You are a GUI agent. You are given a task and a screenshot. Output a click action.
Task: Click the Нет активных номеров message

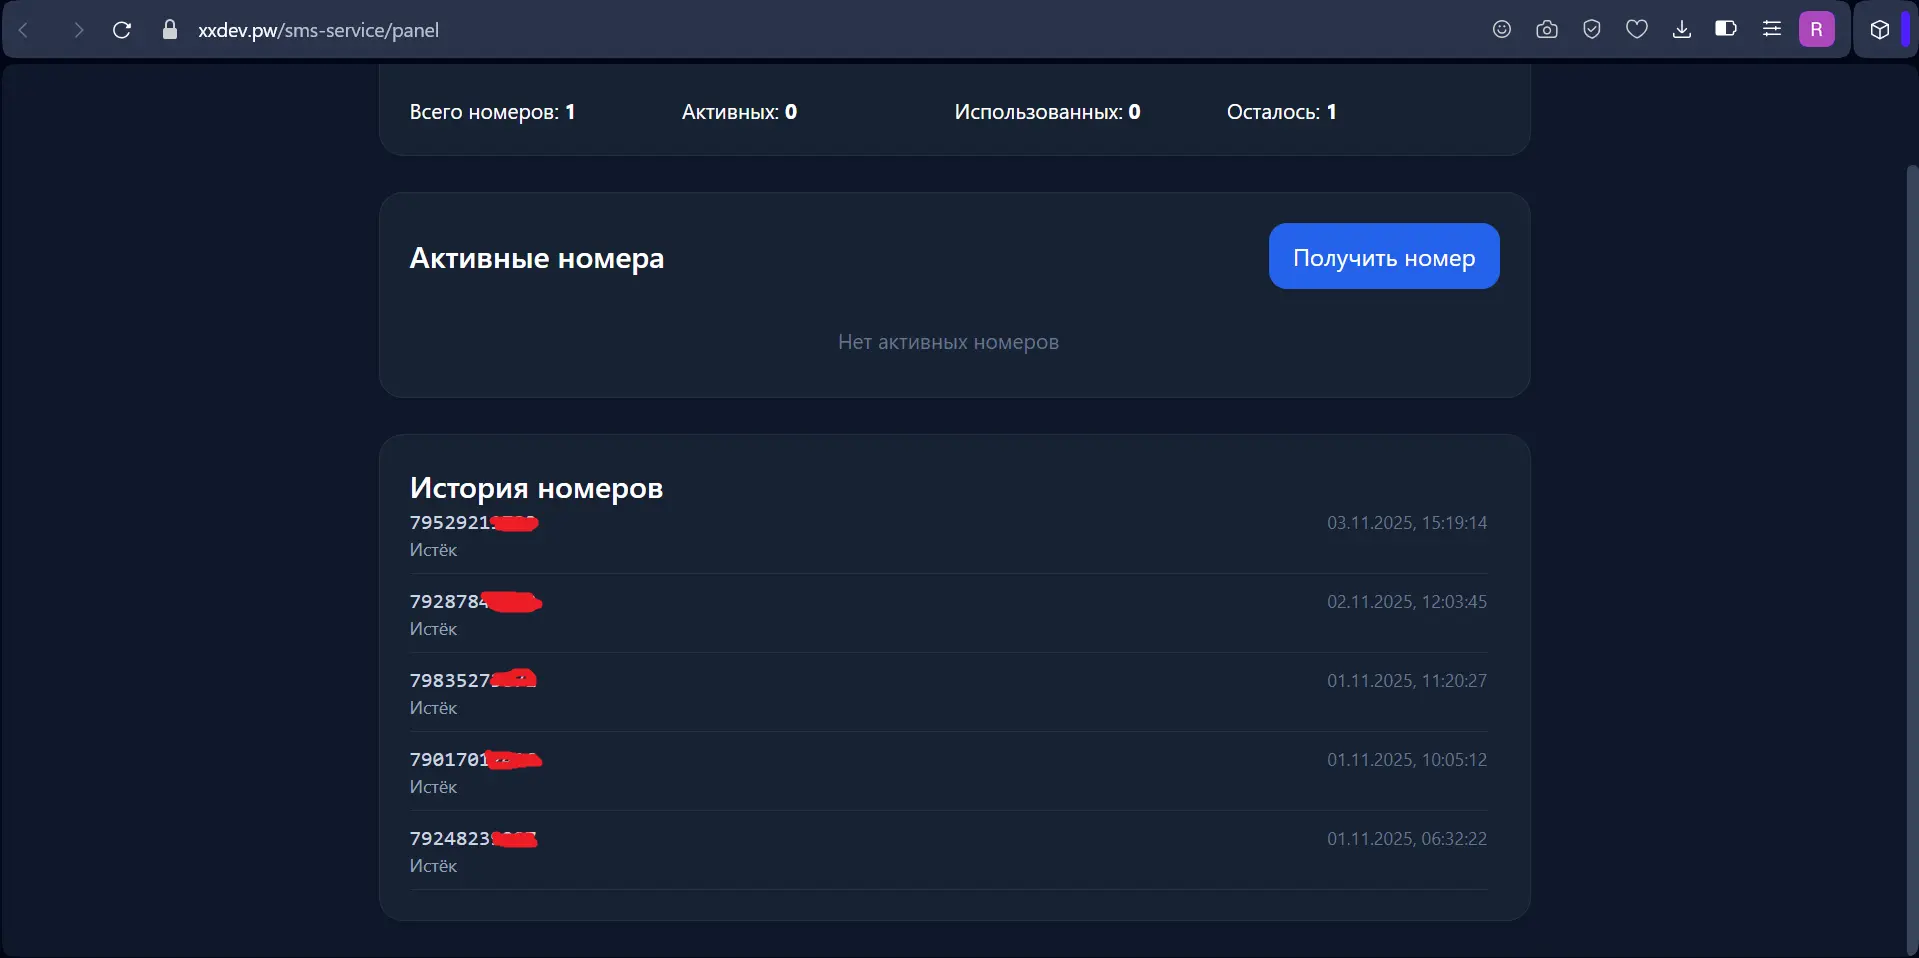(948, 342)
